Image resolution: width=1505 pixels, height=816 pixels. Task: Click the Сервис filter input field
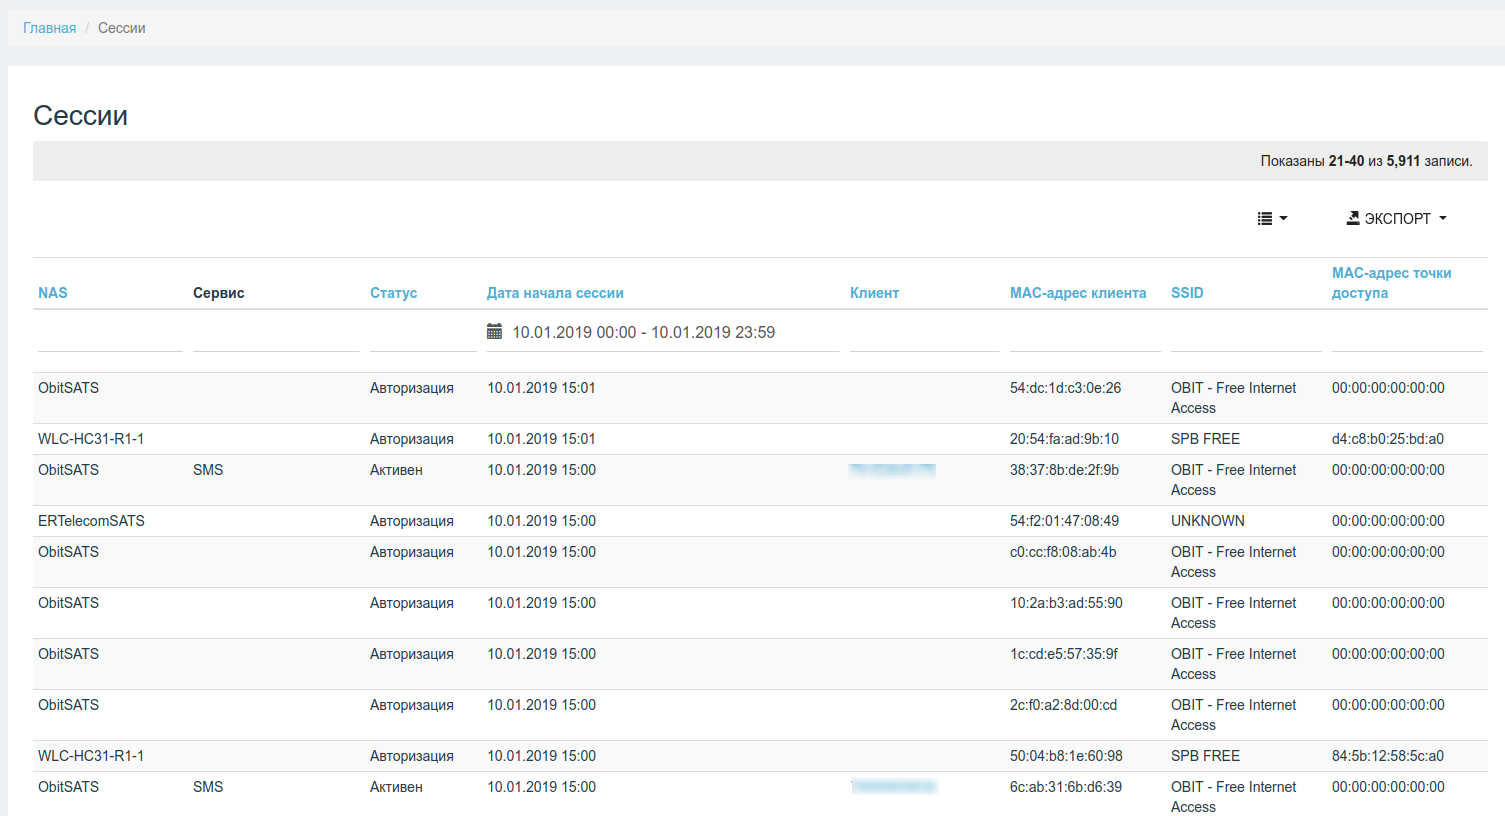click(276, 335)
